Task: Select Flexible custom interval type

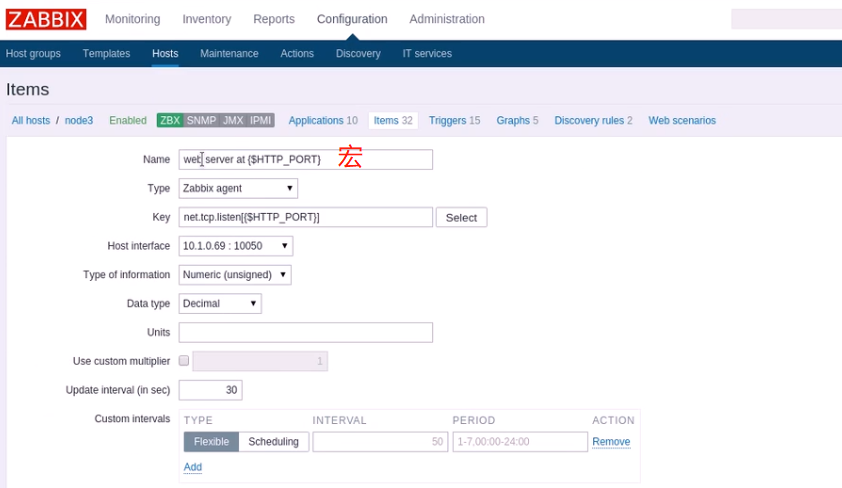Action: pyautogui.click(x=211, y=442)
